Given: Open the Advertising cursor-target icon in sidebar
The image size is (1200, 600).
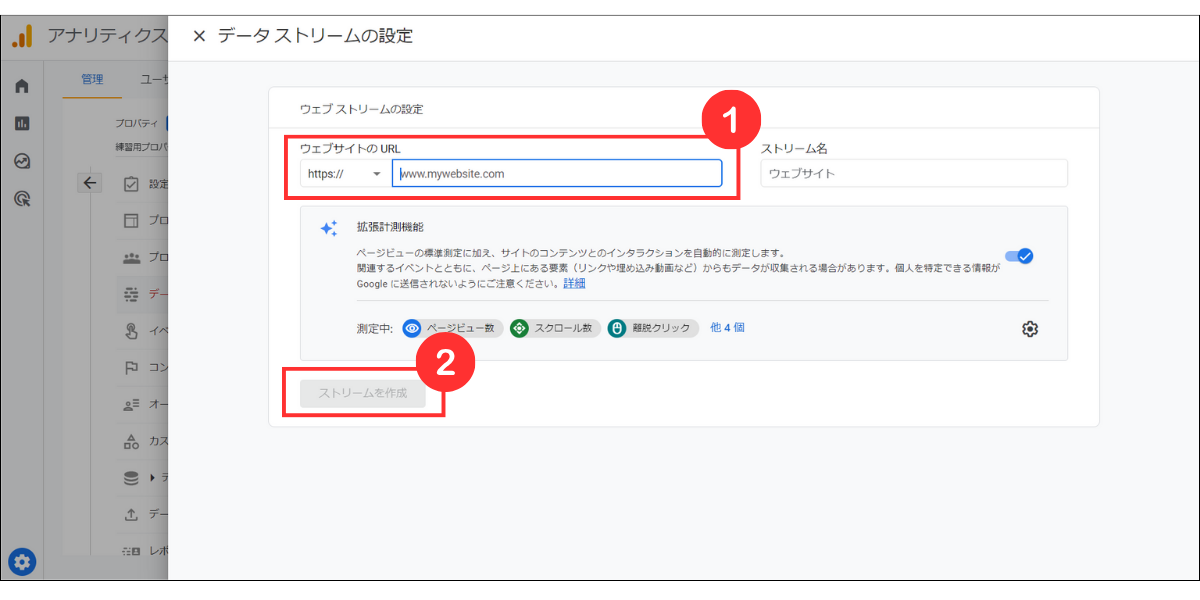Looking at the screenshot, I should click(22, 199).
